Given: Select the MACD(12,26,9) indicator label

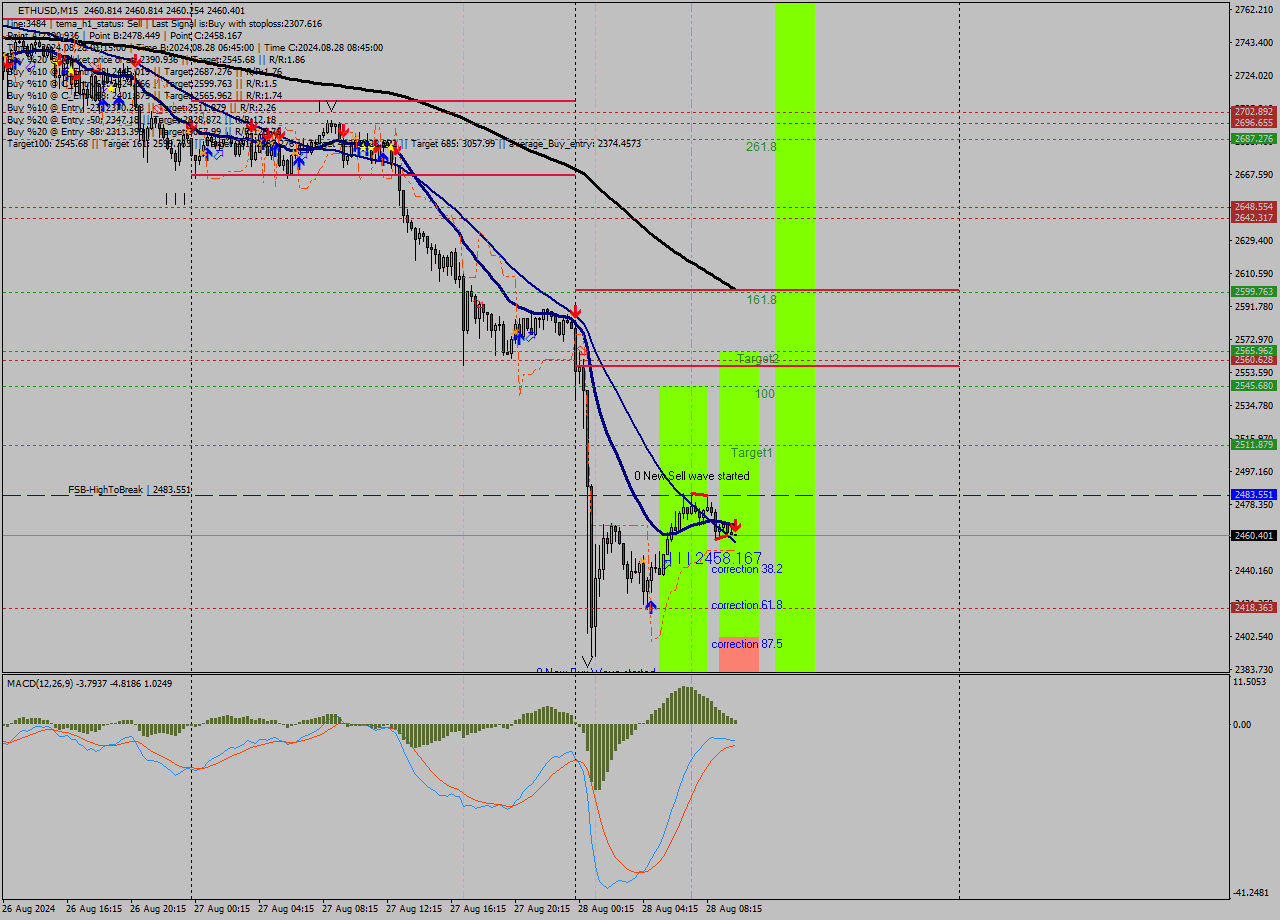Looking at the screenshot, I should (x=60, y=685).
